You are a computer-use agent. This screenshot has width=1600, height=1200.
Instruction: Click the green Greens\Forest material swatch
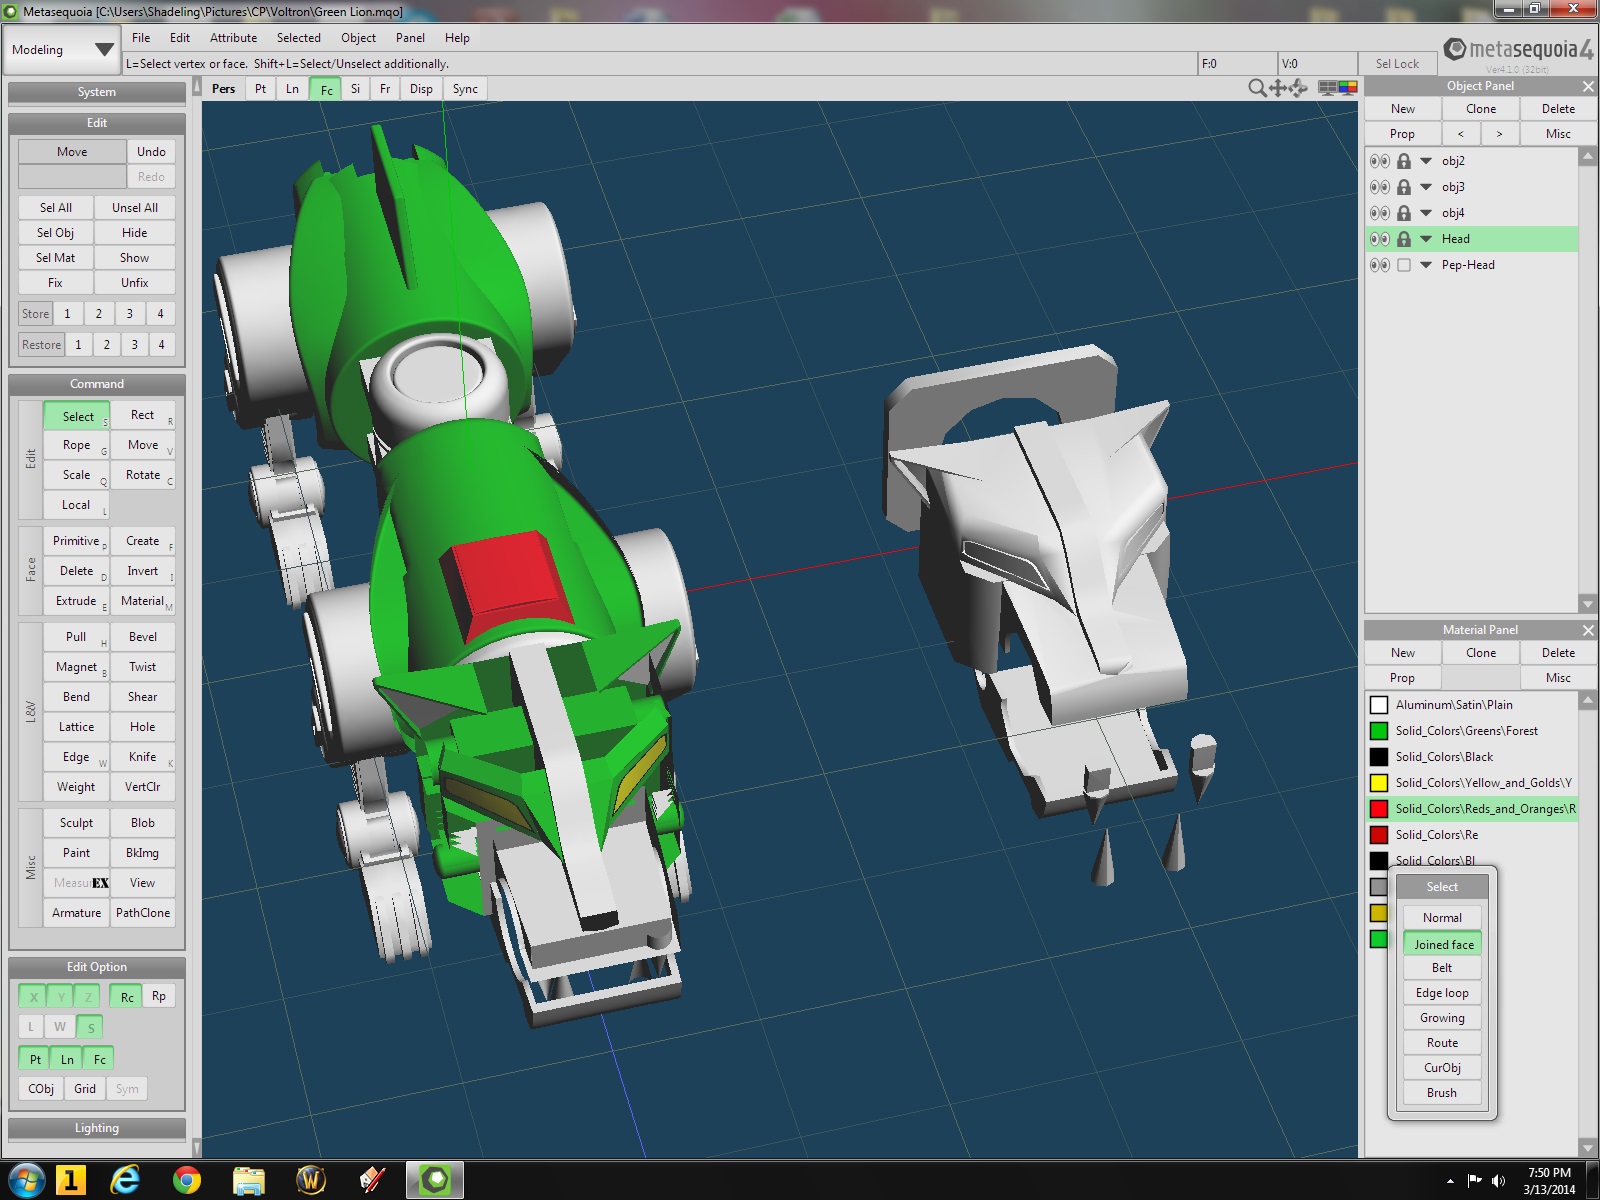(1379, 731)
